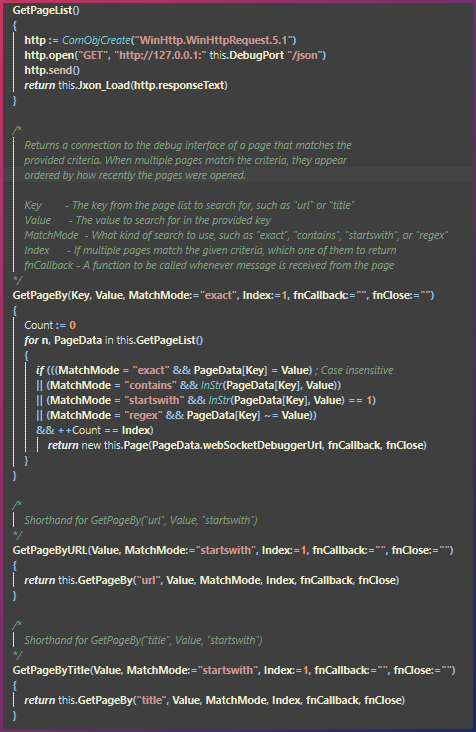Click the GetPageList() function name
The height and width of the screenshot is (732, 476).
tap(46, 10)
